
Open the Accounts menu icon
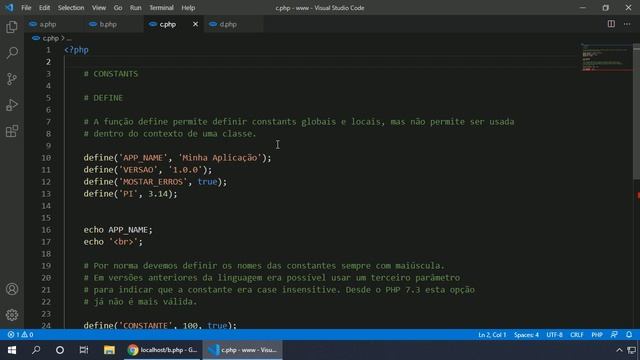click(12, 289)
